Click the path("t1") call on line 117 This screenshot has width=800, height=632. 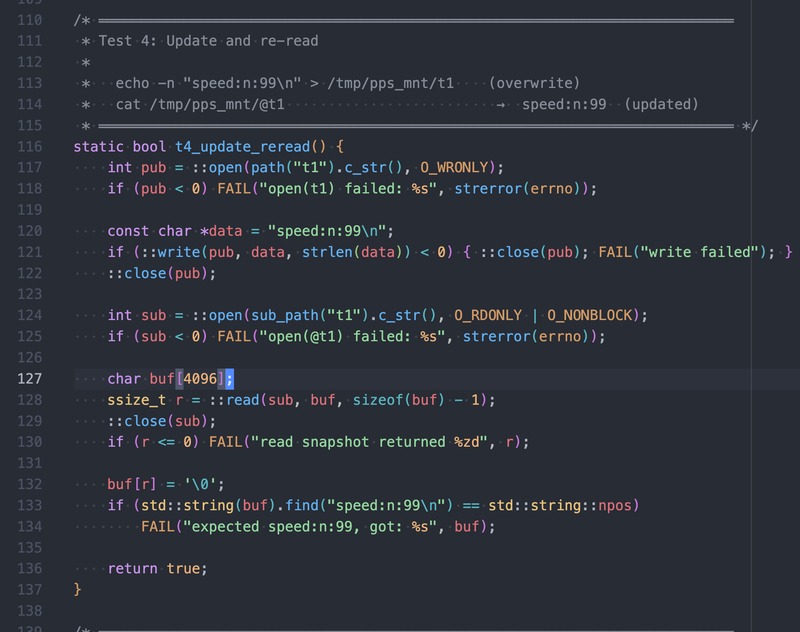(x=293, y=168)
